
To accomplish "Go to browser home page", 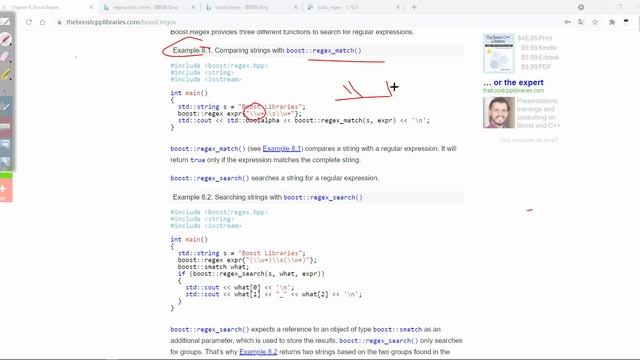I will 42,22.
